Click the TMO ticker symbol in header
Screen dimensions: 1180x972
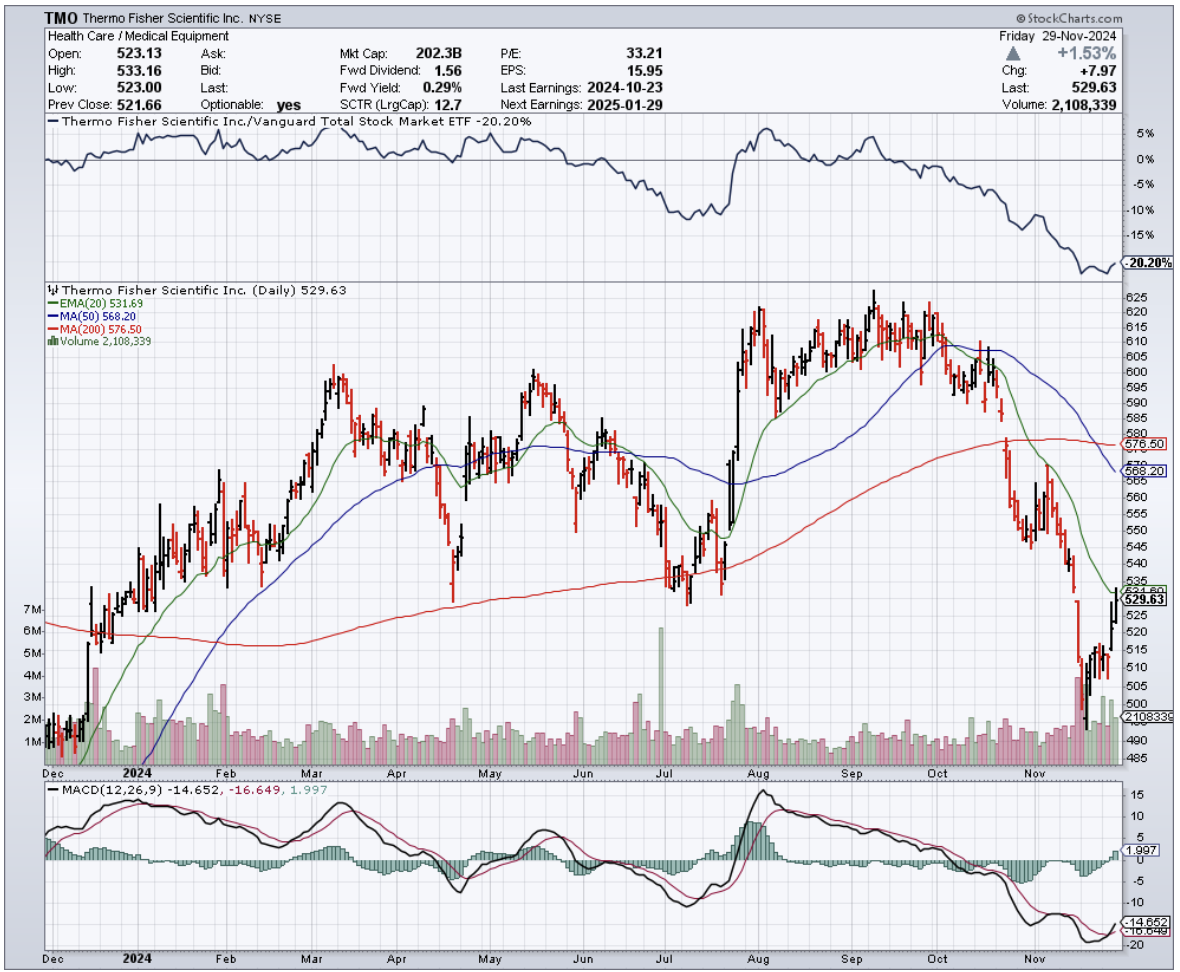point(62,18)
